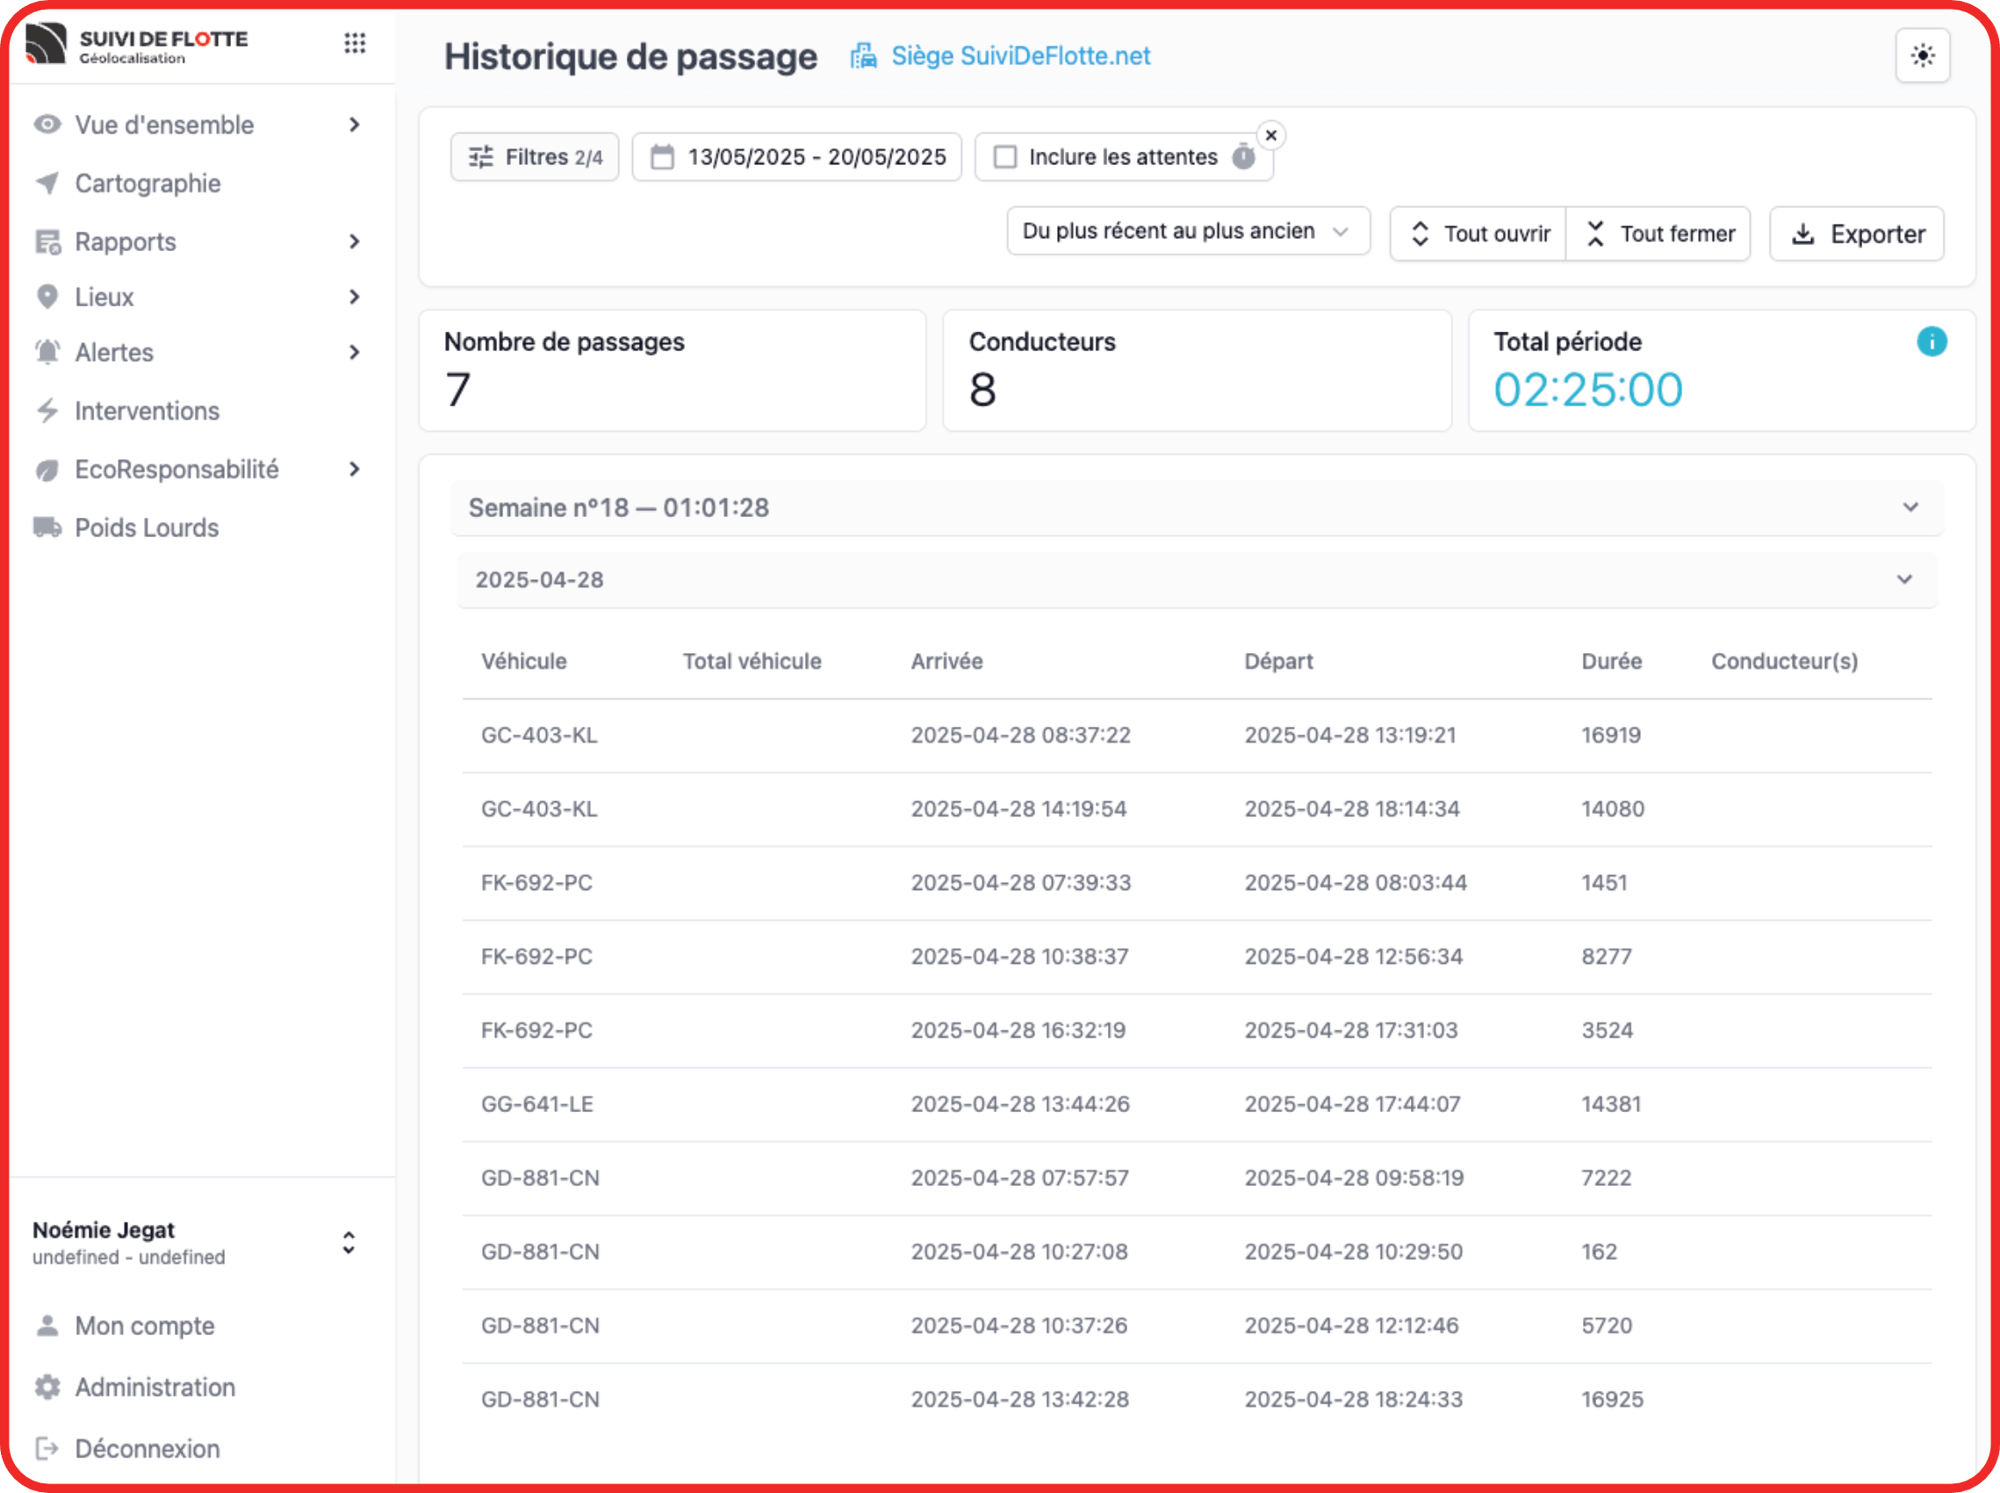Click the Tout fermer button
2000x1493 pixels.
click(x=1659, y=234)
